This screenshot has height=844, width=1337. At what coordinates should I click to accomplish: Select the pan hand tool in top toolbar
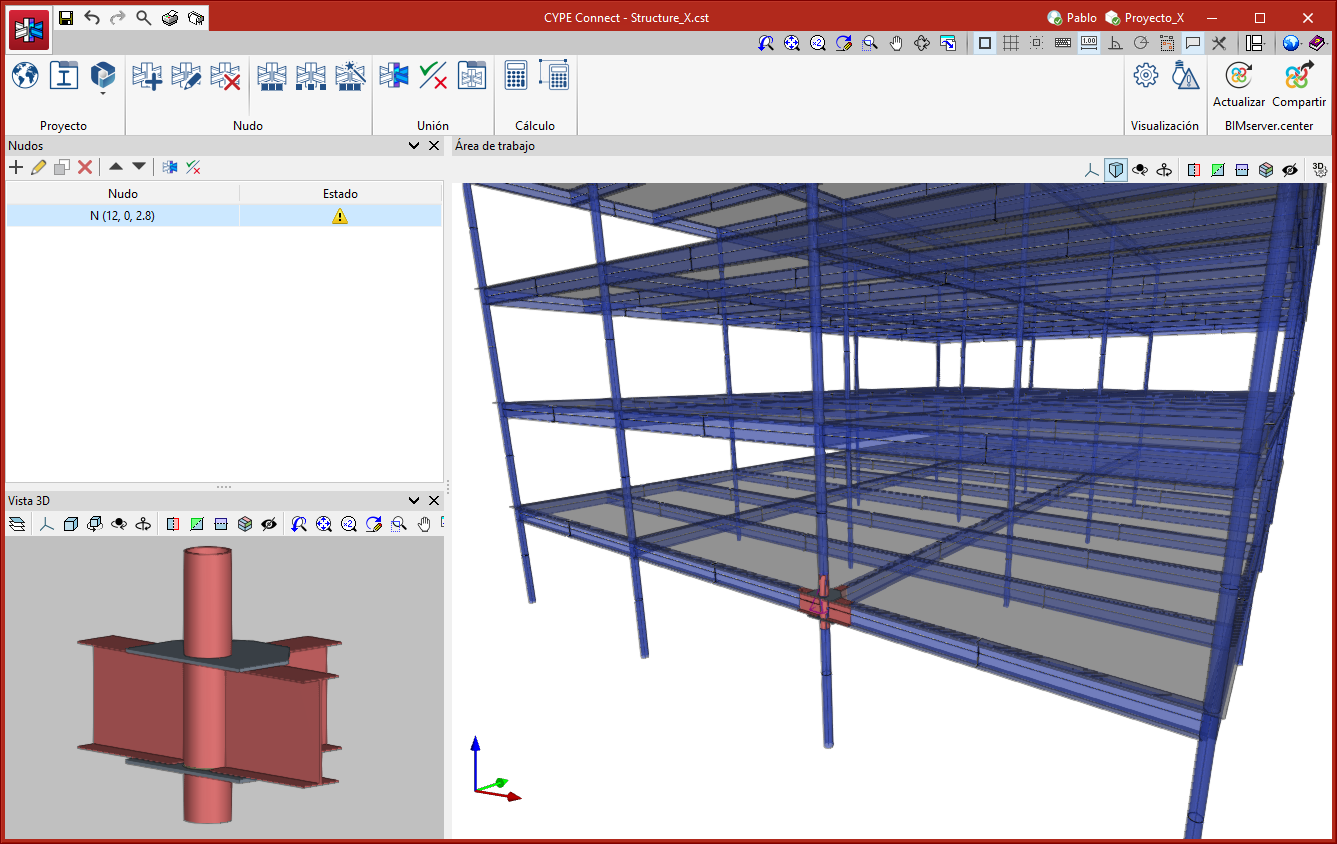896,43
